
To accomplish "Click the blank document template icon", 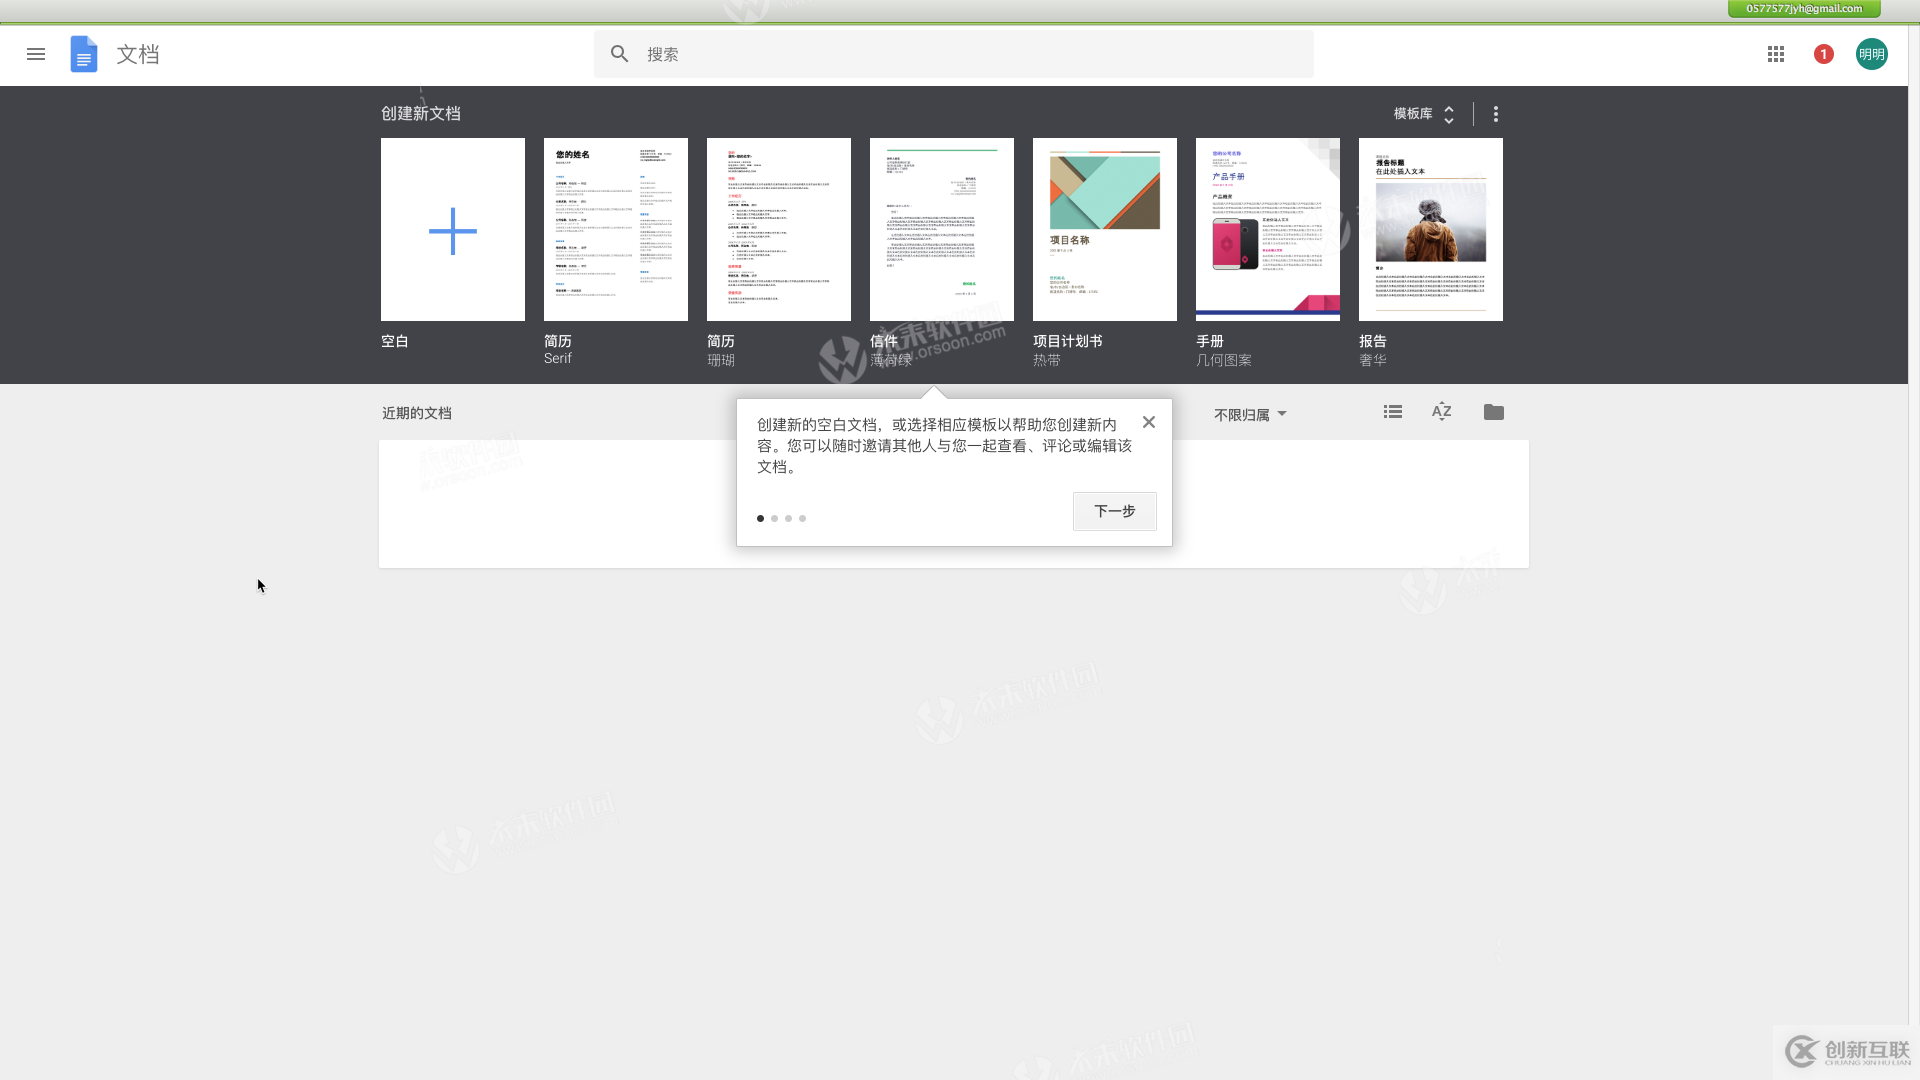I will pos(452,229).
